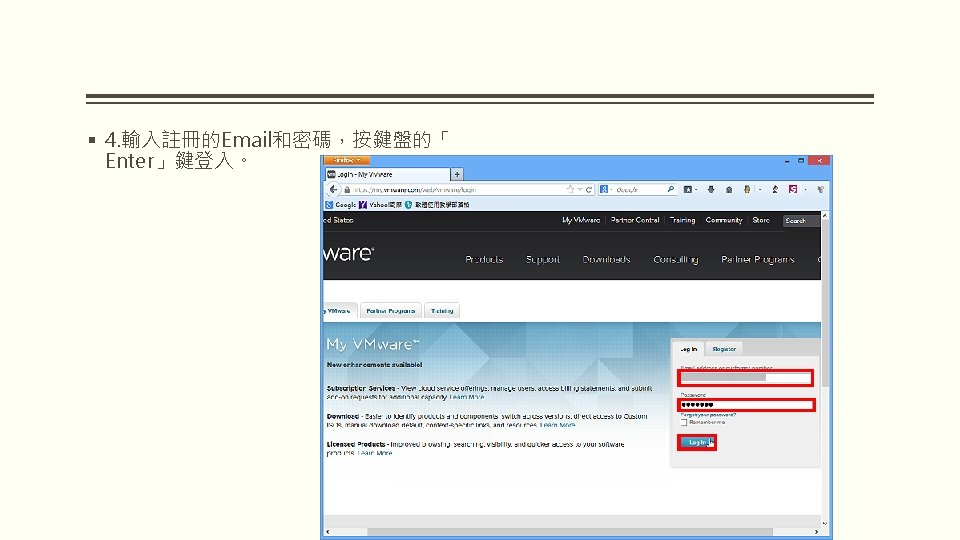The image size is (960, 540).
Task: Click Forgot your password link
Action: (x=708, y=415)
